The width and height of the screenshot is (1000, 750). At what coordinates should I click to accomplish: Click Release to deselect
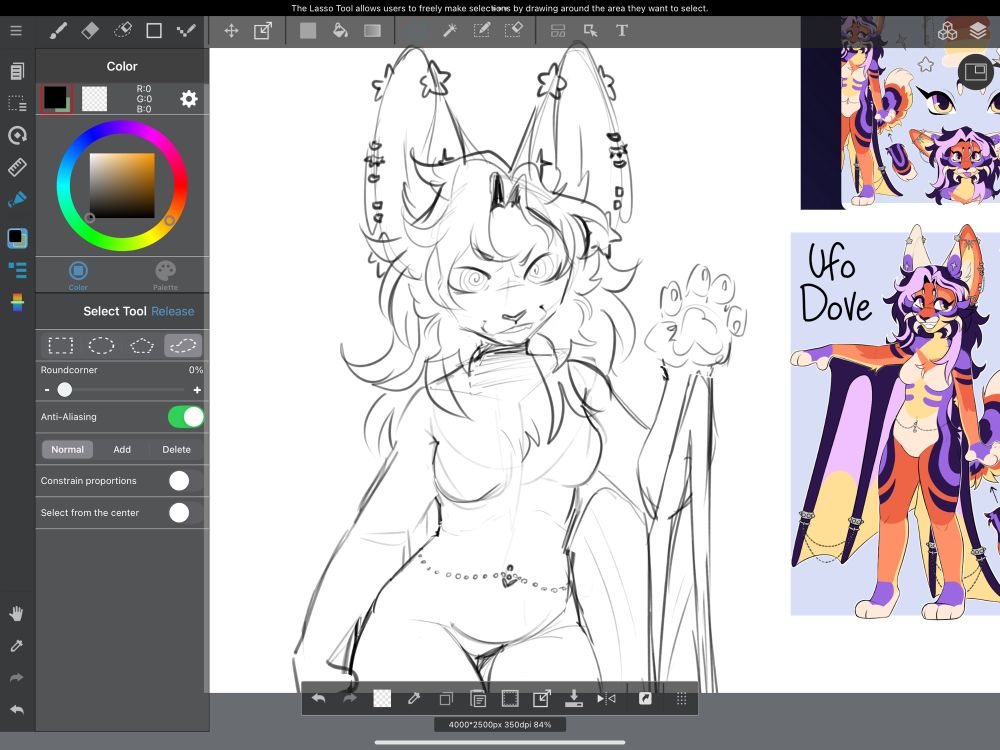tap(173, 311)
